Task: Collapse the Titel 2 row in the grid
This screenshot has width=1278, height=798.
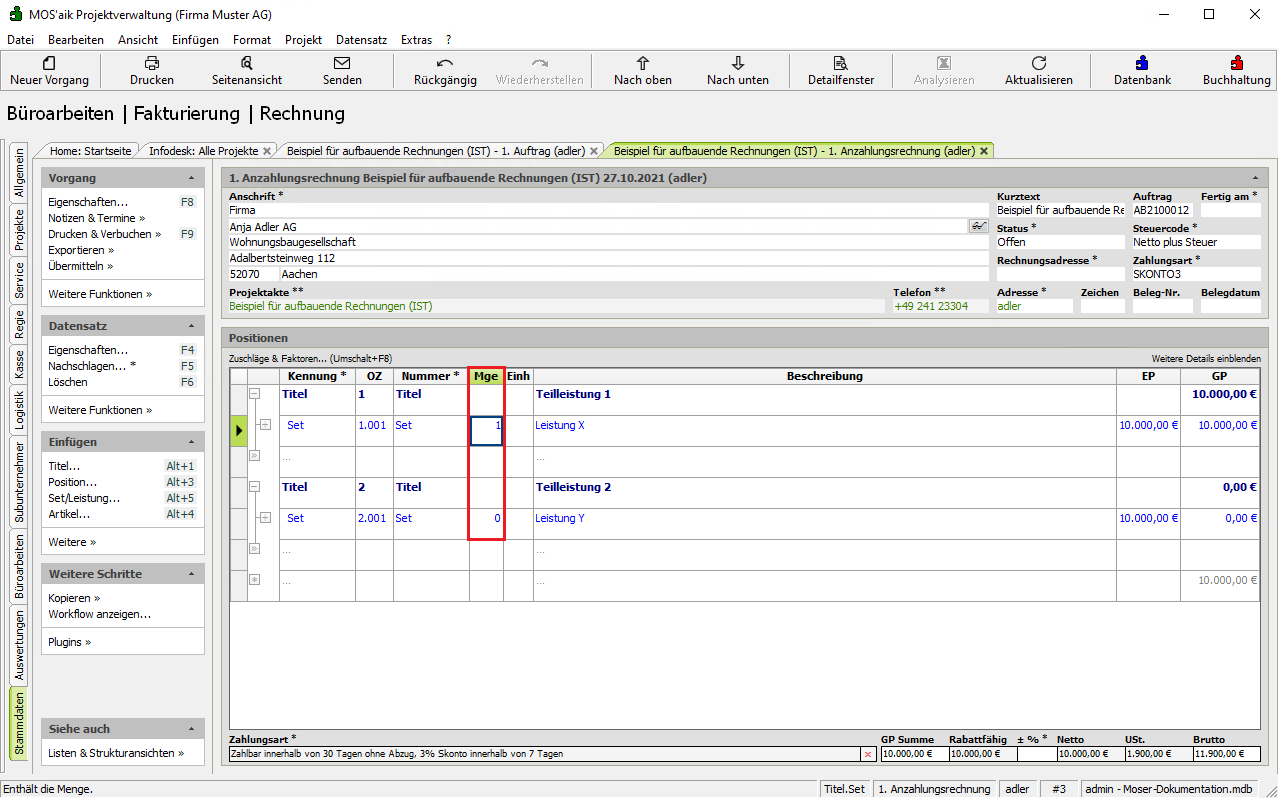Action: tap(254, 487)
